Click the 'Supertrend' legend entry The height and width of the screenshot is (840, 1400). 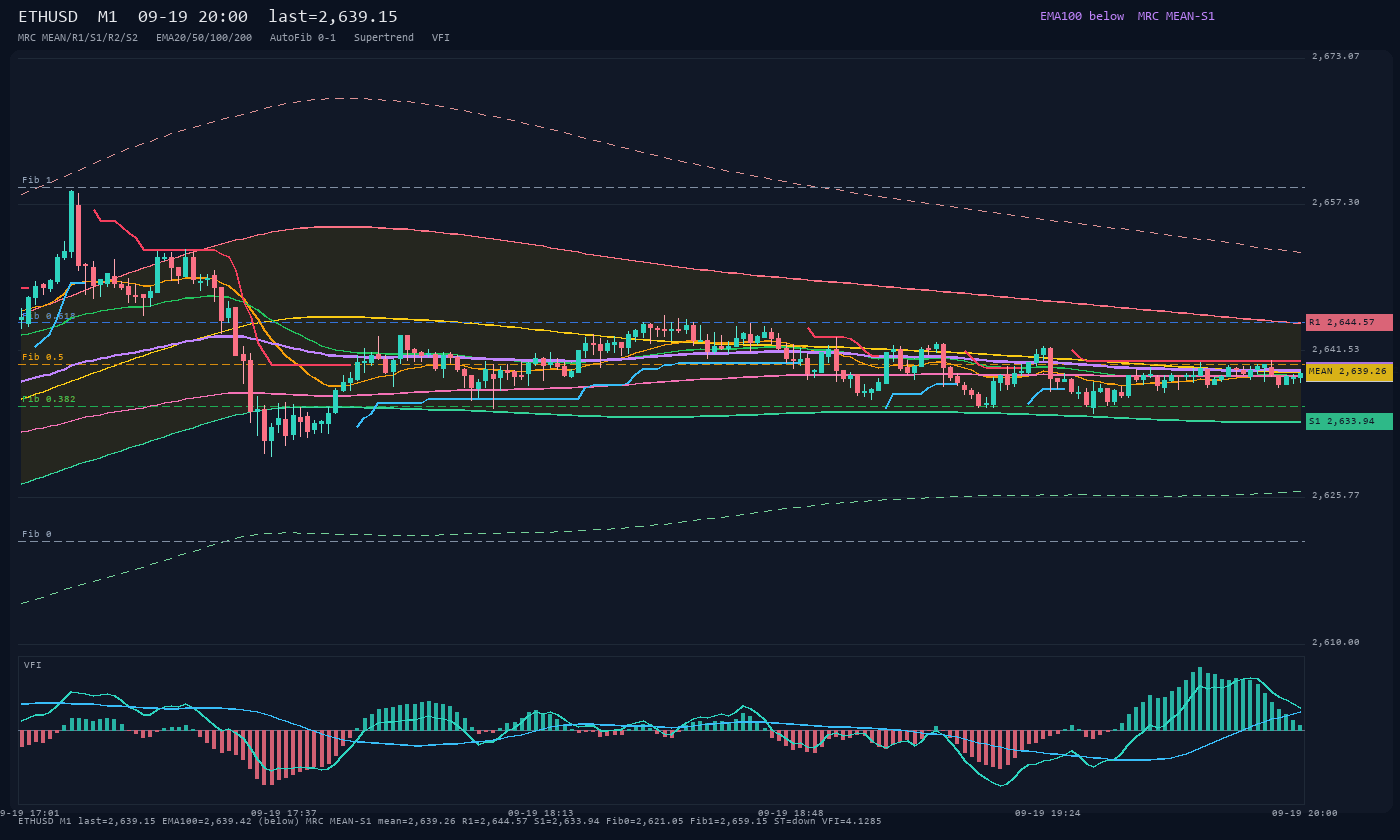[x=384, y=37]
